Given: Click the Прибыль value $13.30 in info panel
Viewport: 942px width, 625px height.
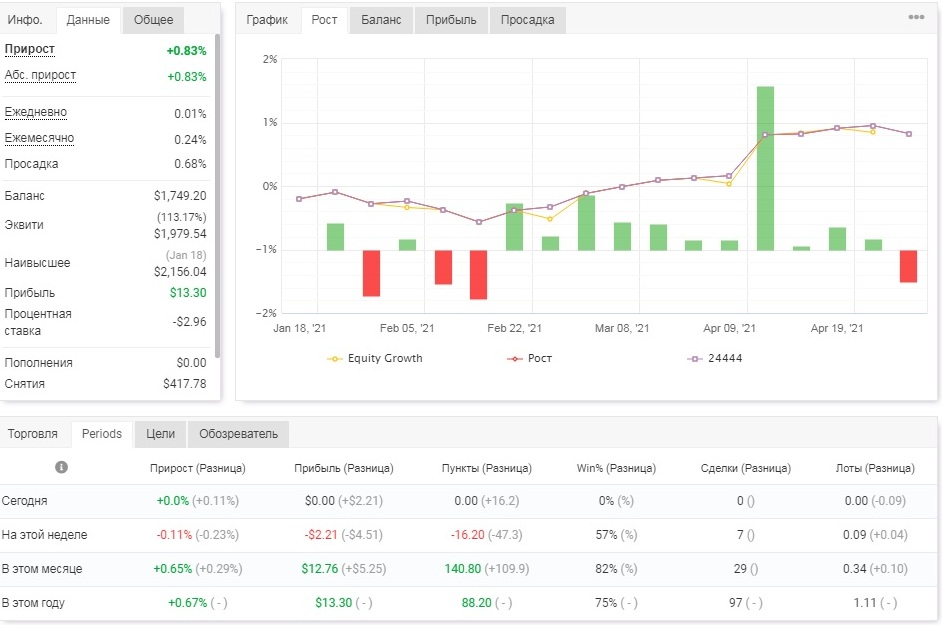Looking at the screenshot, I should pos(188,293).
